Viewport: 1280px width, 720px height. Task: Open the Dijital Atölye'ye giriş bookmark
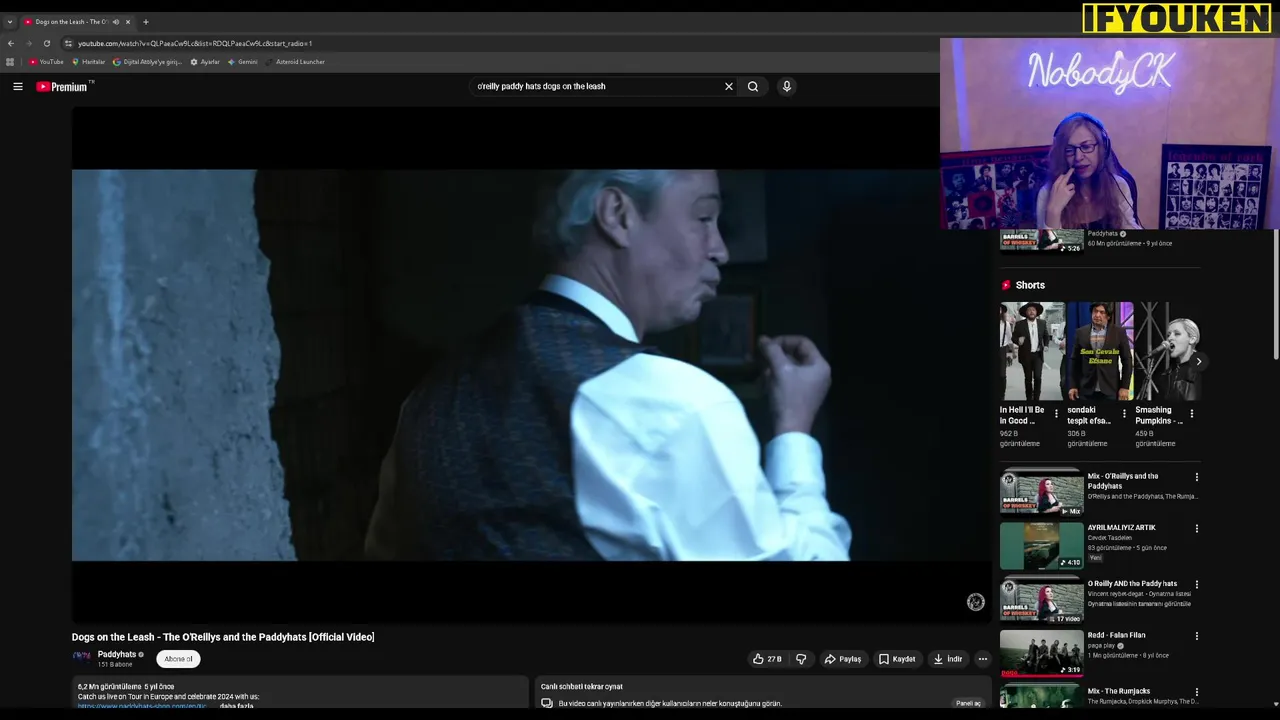tap(147, 62)
